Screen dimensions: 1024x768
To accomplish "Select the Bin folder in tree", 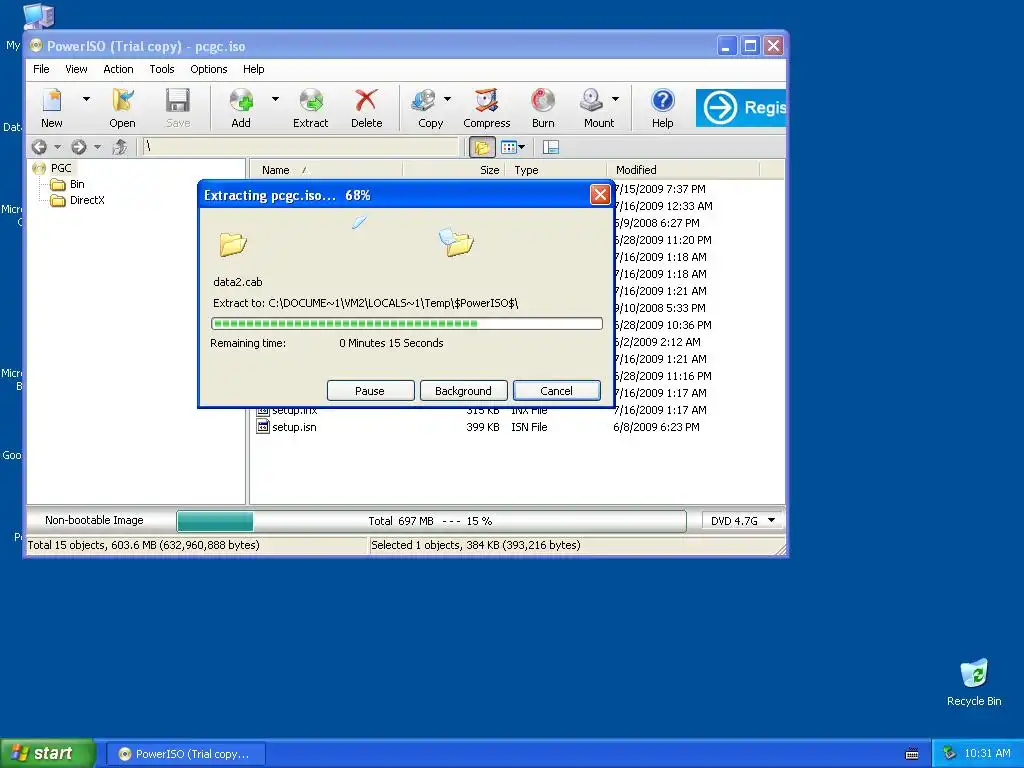I will coord(77,184).
